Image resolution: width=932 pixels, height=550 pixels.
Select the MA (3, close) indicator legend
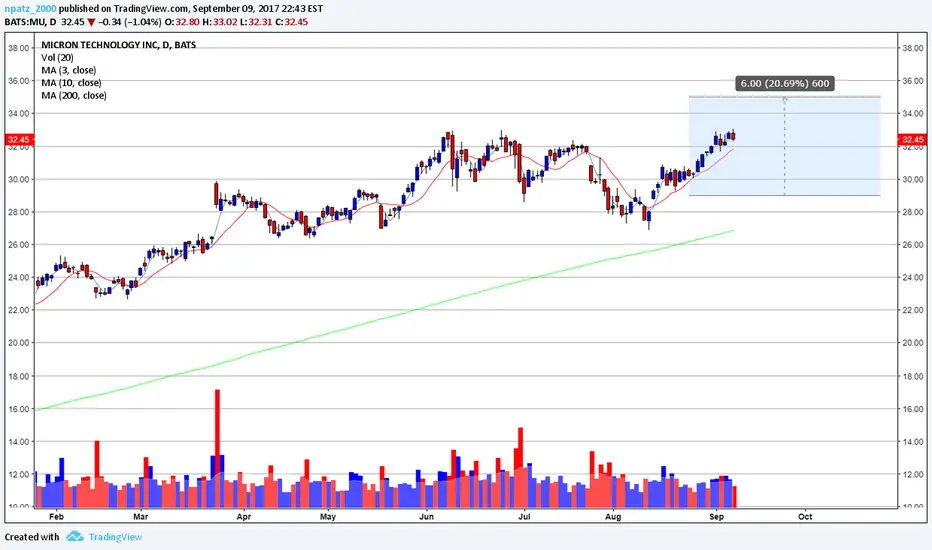coord(68,70)
